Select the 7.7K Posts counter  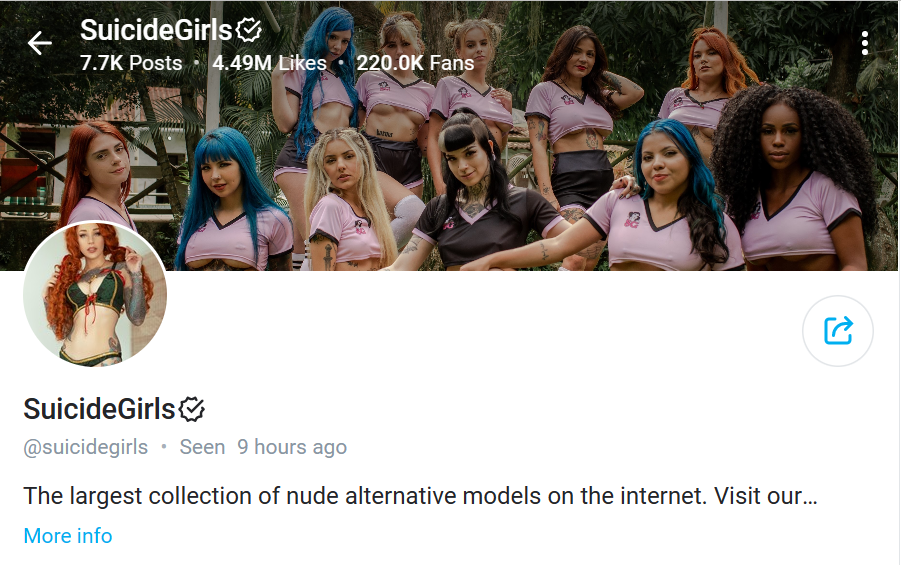click(131, 63)
